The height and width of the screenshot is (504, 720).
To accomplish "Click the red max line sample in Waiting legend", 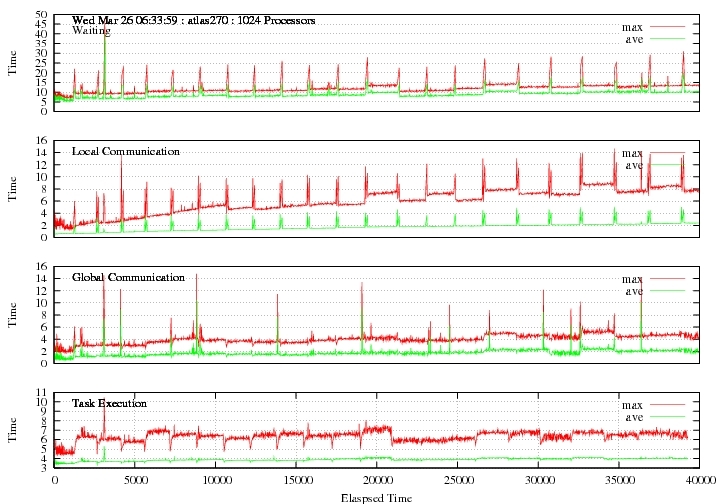I will click(x=667, y=27).
